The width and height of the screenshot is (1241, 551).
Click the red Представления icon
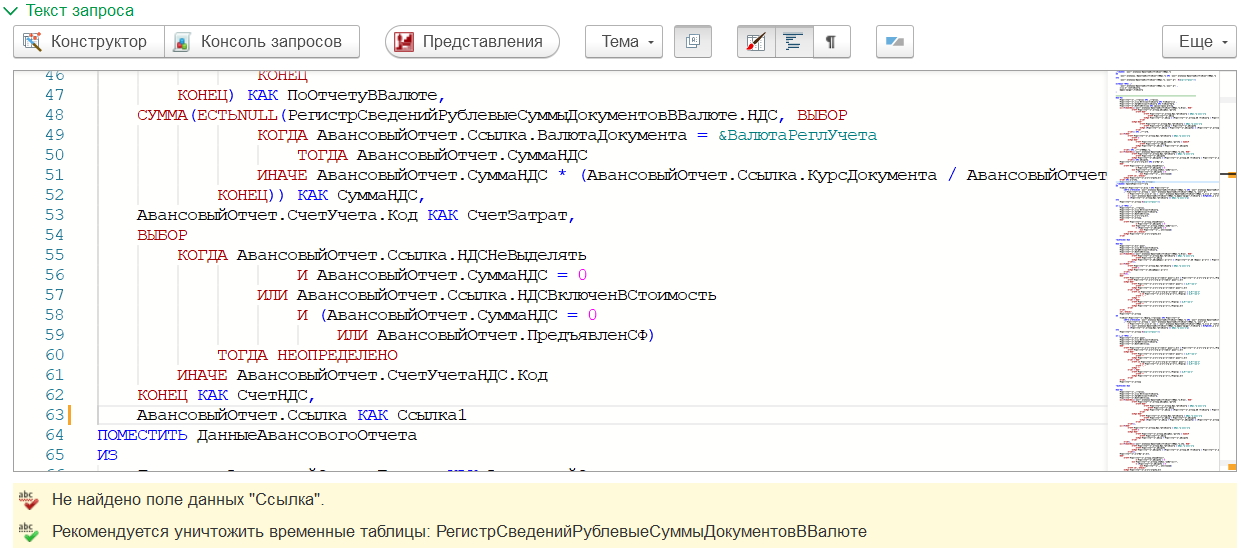point(404,42)
